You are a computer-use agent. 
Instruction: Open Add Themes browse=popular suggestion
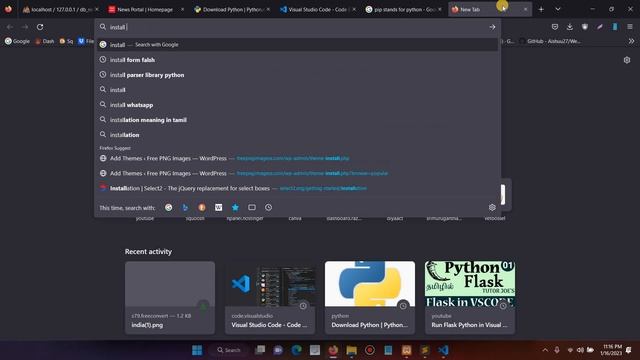pyautogui.click(x=297, y=173)
